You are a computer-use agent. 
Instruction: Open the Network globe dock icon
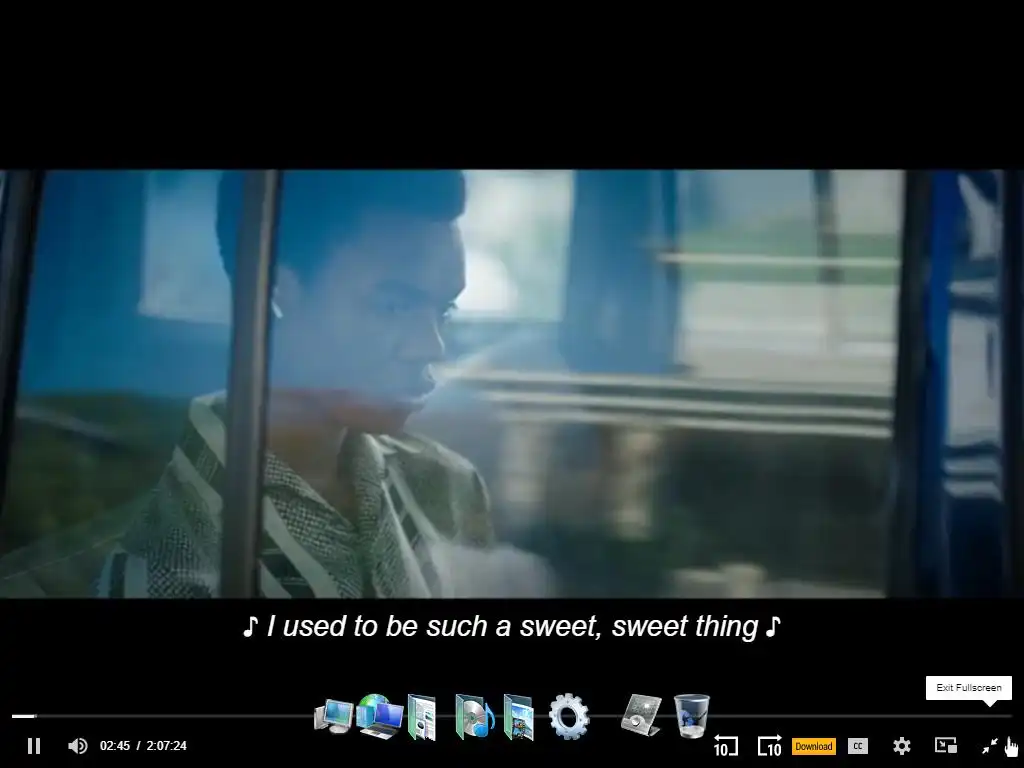point(380,716)
